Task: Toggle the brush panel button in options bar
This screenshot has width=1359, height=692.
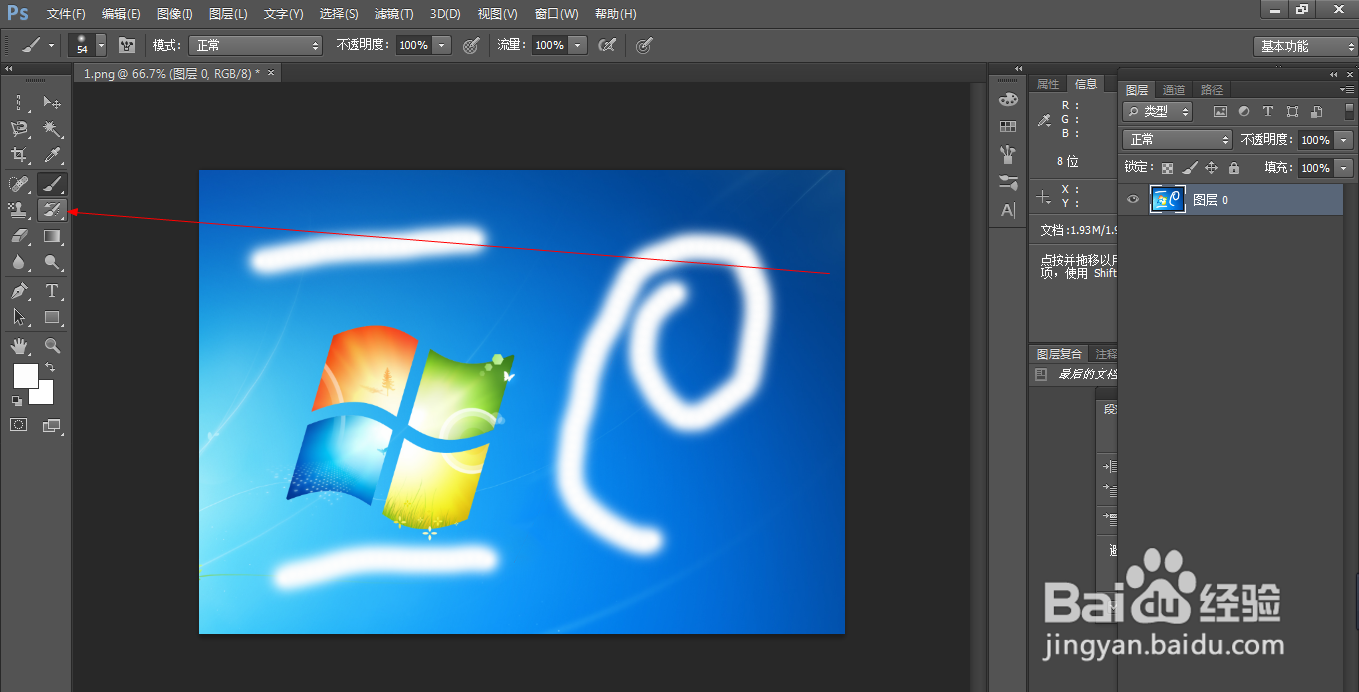Action: pos(127,45)
